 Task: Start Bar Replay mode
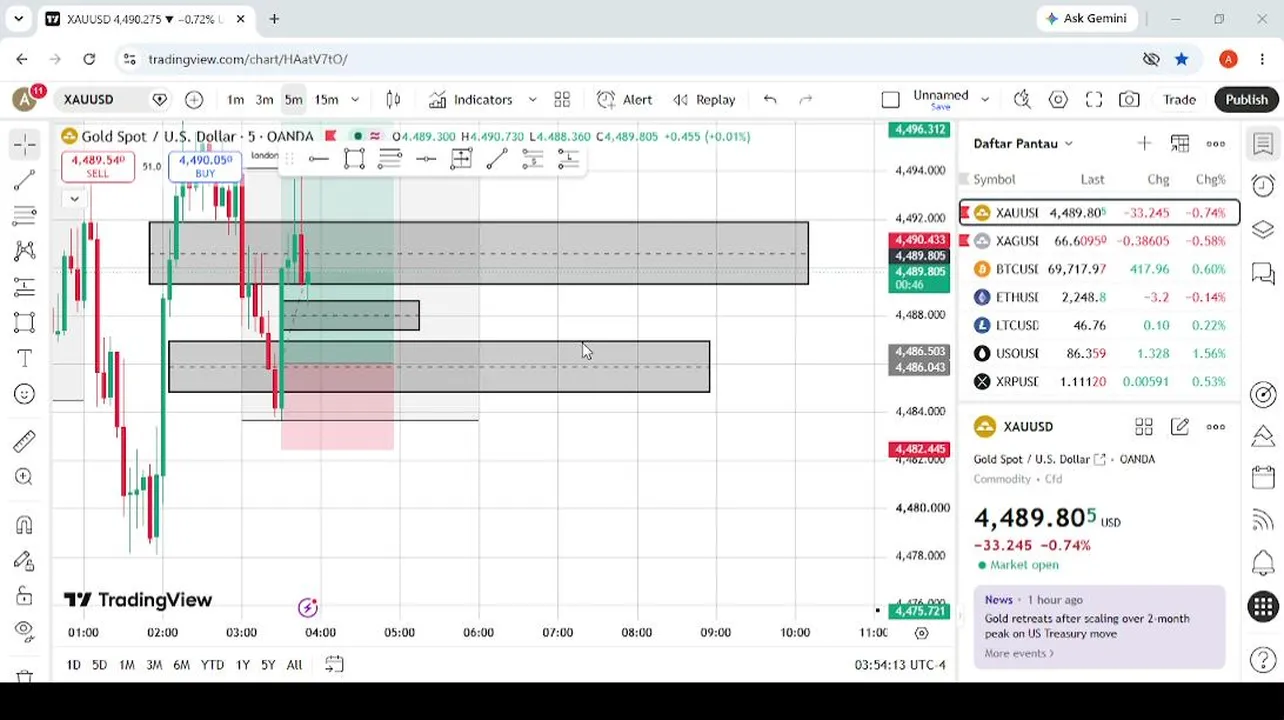point(704,99)
